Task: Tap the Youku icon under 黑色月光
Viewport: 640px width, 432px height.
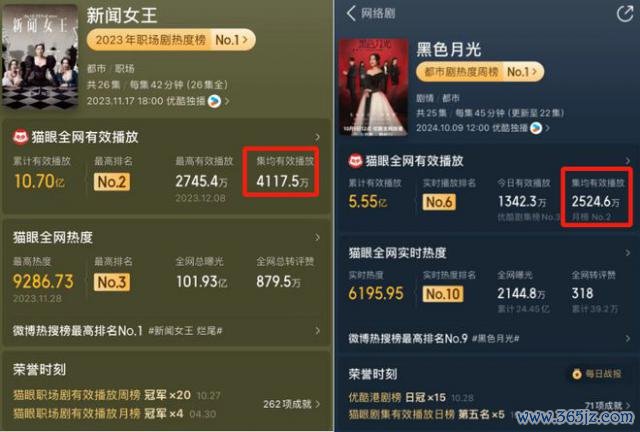Action: point(536,128)
